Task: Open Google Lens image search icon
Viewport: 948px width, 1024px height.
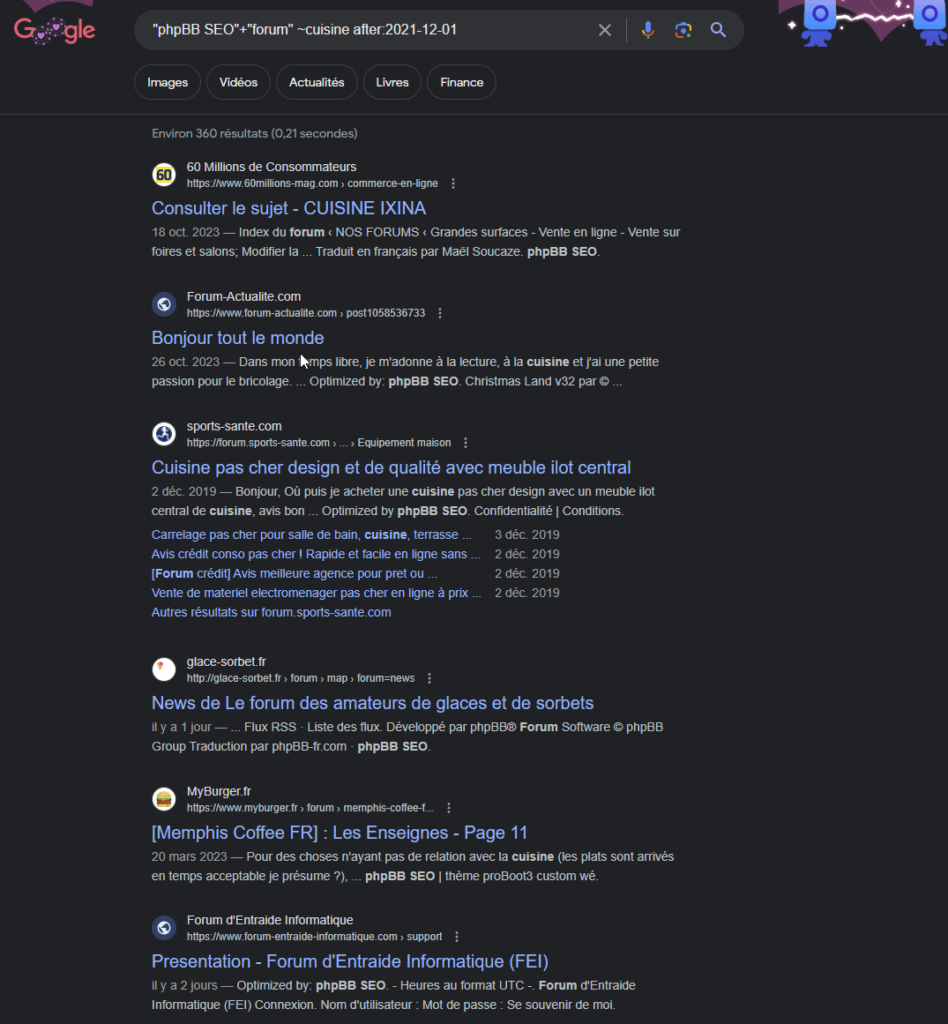Action: coord(683,30)
